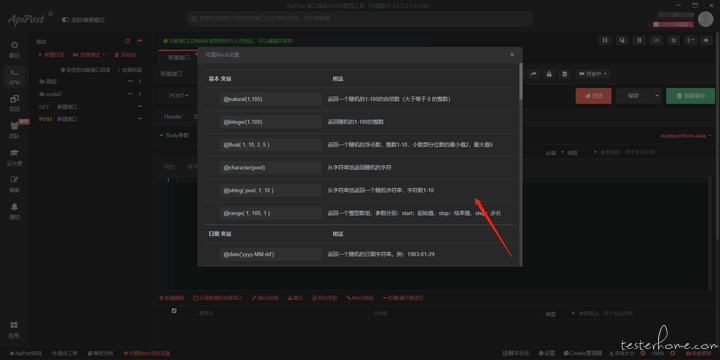Open the 必填 required dropdown
The image size is (720, 360).
(x=555, y=152)
